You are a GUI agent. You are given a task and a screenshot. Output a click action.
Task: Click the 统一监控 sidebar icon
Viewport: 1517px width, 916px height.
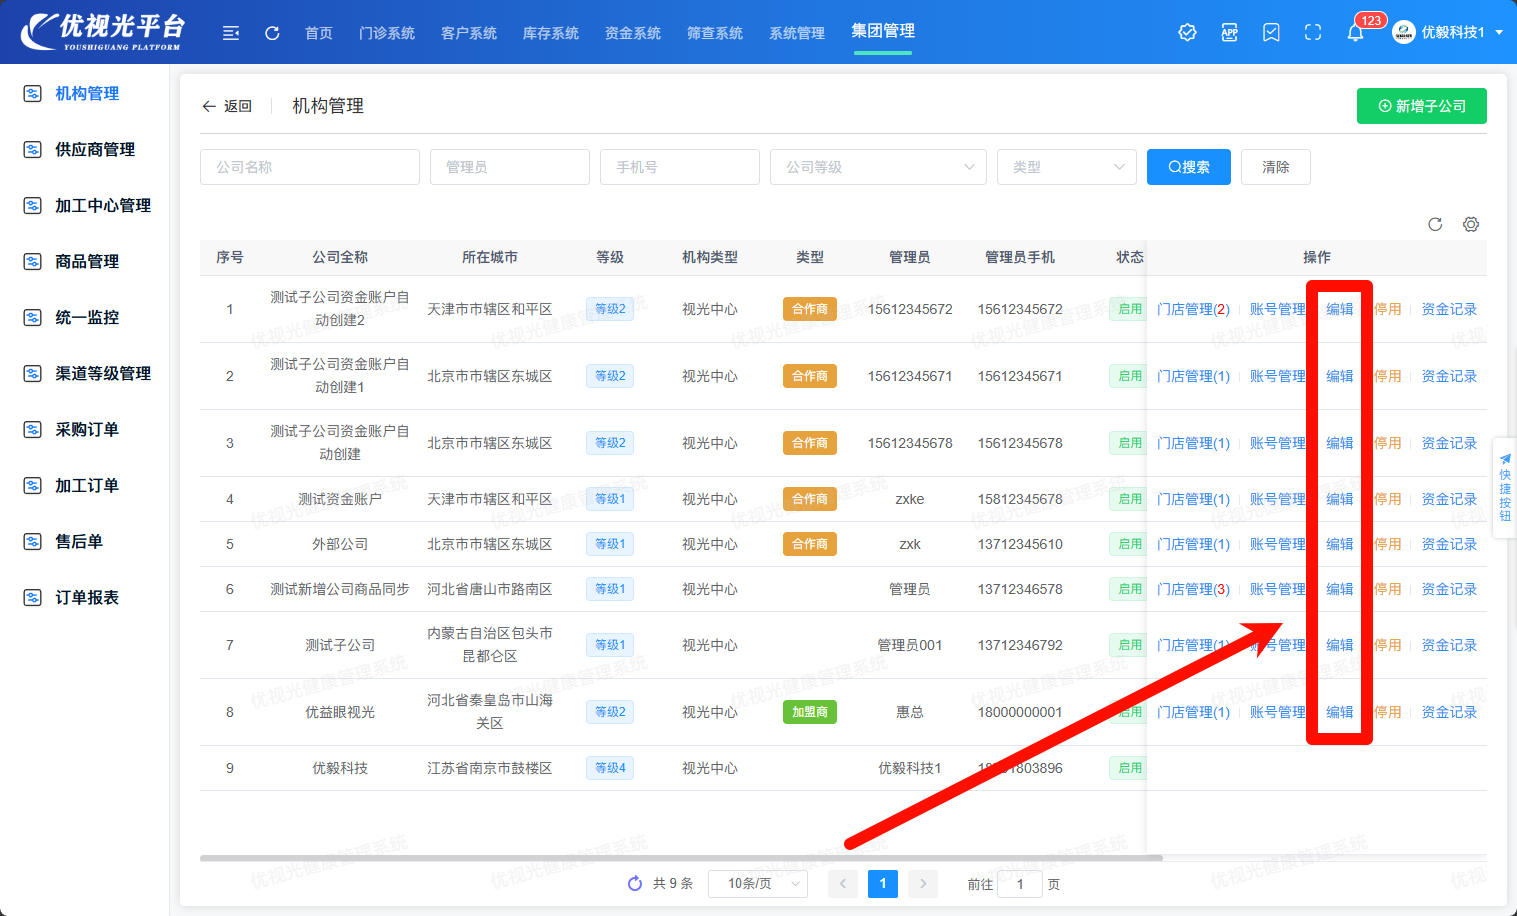pyautogui.click(x=33, y=317)
